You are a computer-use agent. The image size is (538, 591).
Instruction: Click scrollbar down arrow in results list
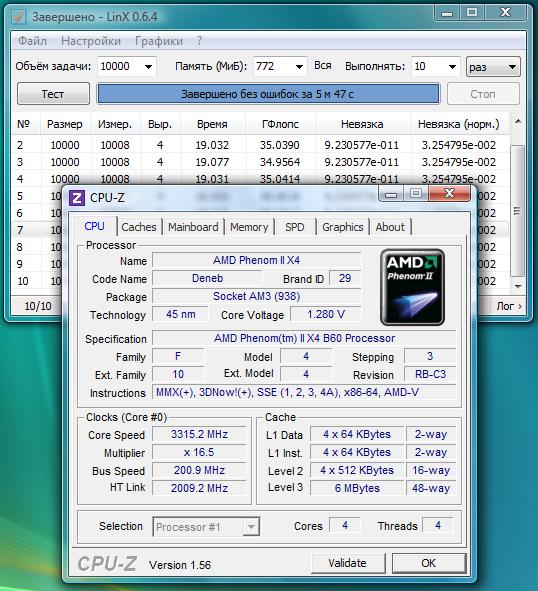[x=518, y=286]
